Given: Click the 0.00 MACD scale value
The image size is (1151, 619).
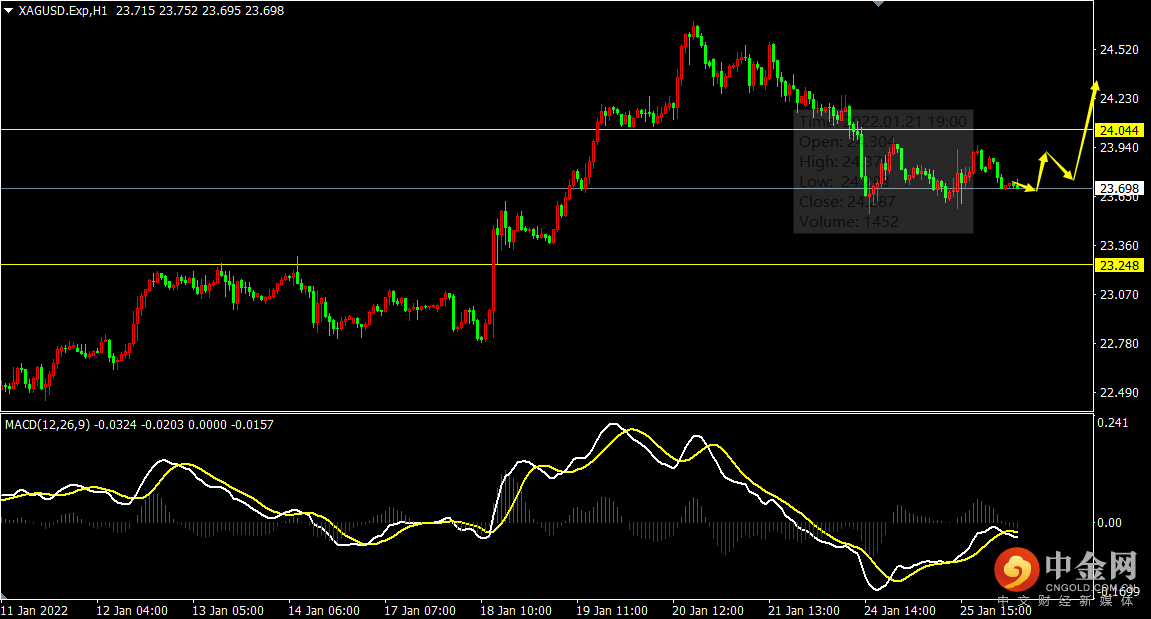Looking at the screenshot, I should tap(1109, 523).
